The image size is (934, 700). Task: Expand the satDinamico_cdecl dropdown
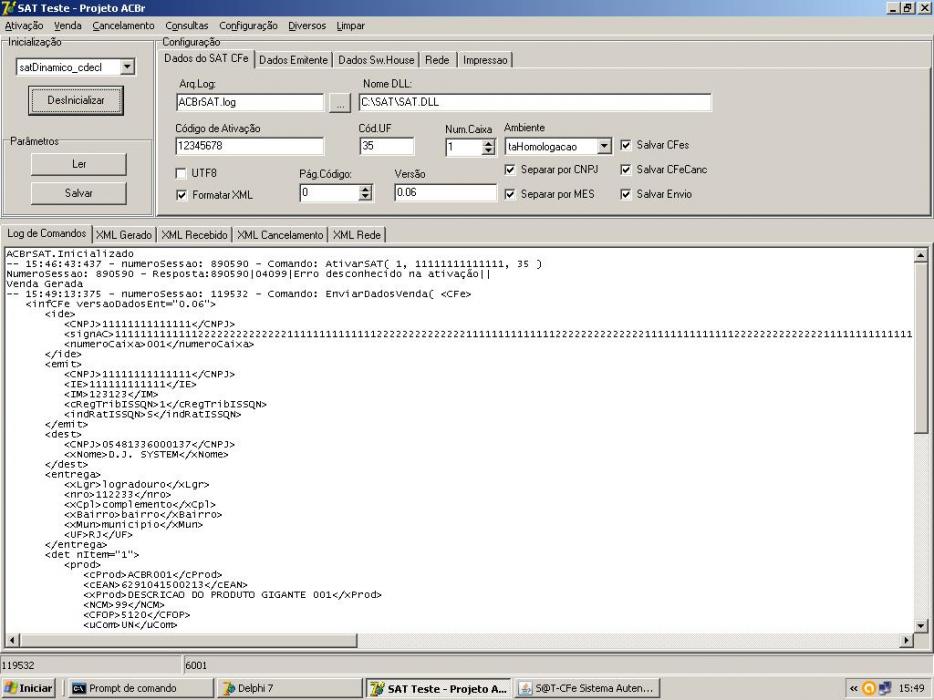pyautogui.click(x=127, y=67)
